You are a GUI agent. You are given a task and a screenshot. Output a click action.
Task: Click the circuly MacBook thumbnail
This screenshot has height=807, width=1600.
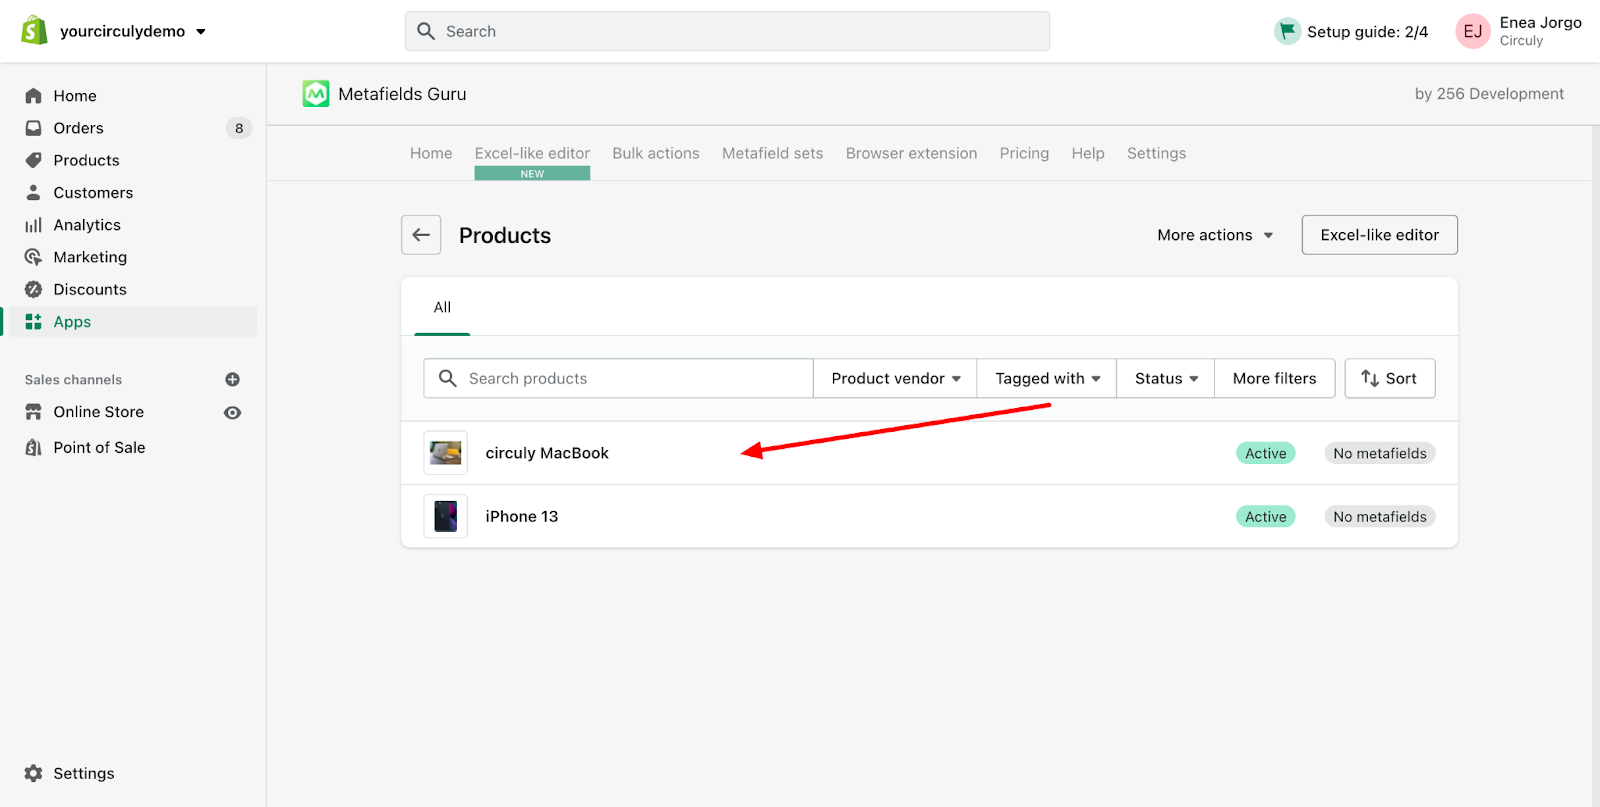click(x=446, y=453)
